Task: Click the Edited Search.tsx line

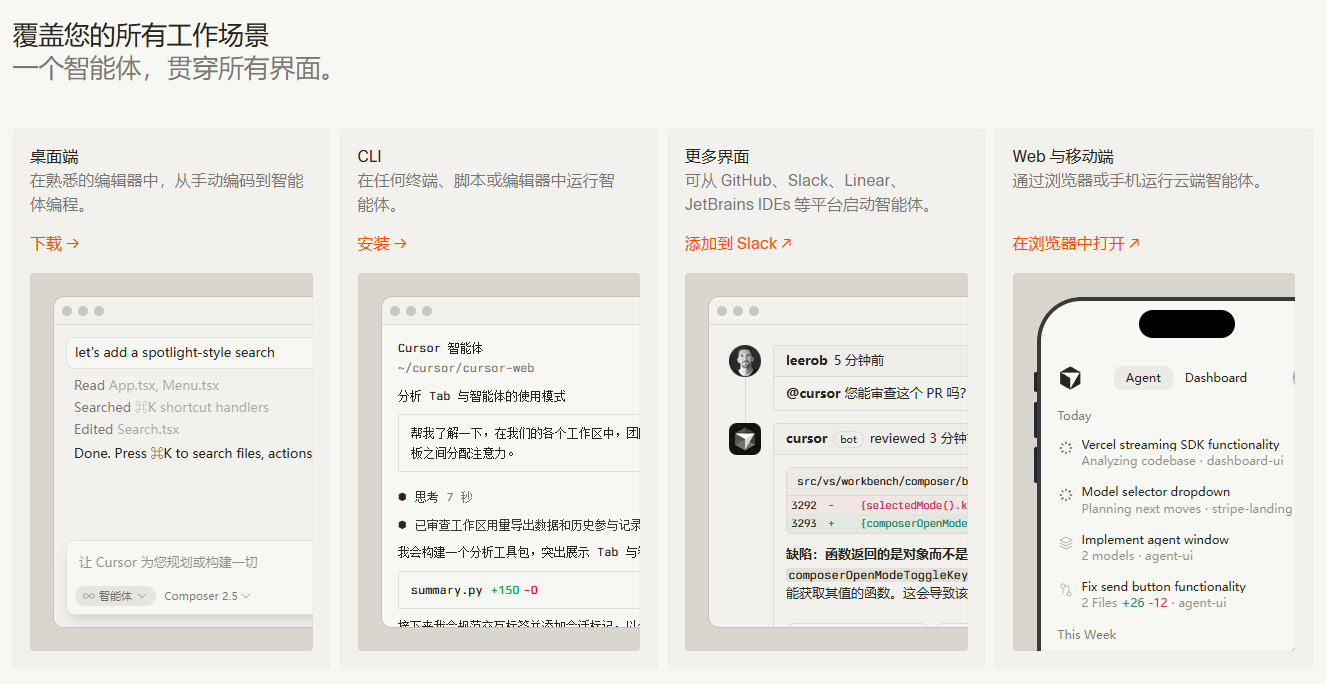Action: pyautogui.click(x=127, y=429)
